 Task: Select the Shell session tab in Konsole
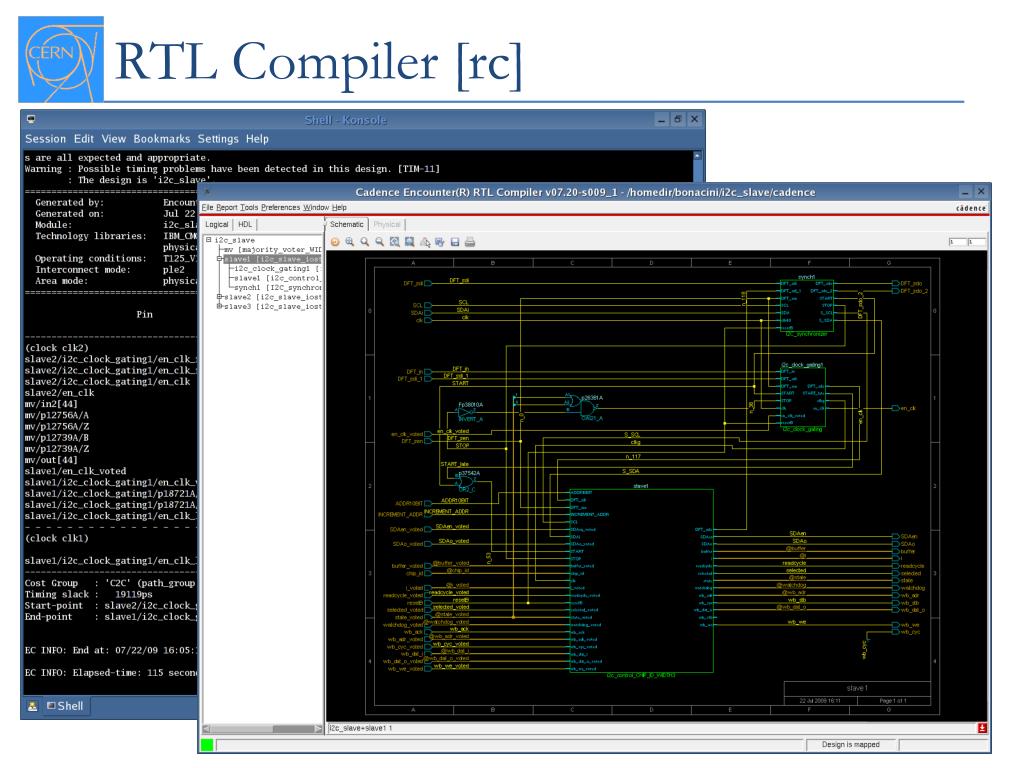point(65,706)
